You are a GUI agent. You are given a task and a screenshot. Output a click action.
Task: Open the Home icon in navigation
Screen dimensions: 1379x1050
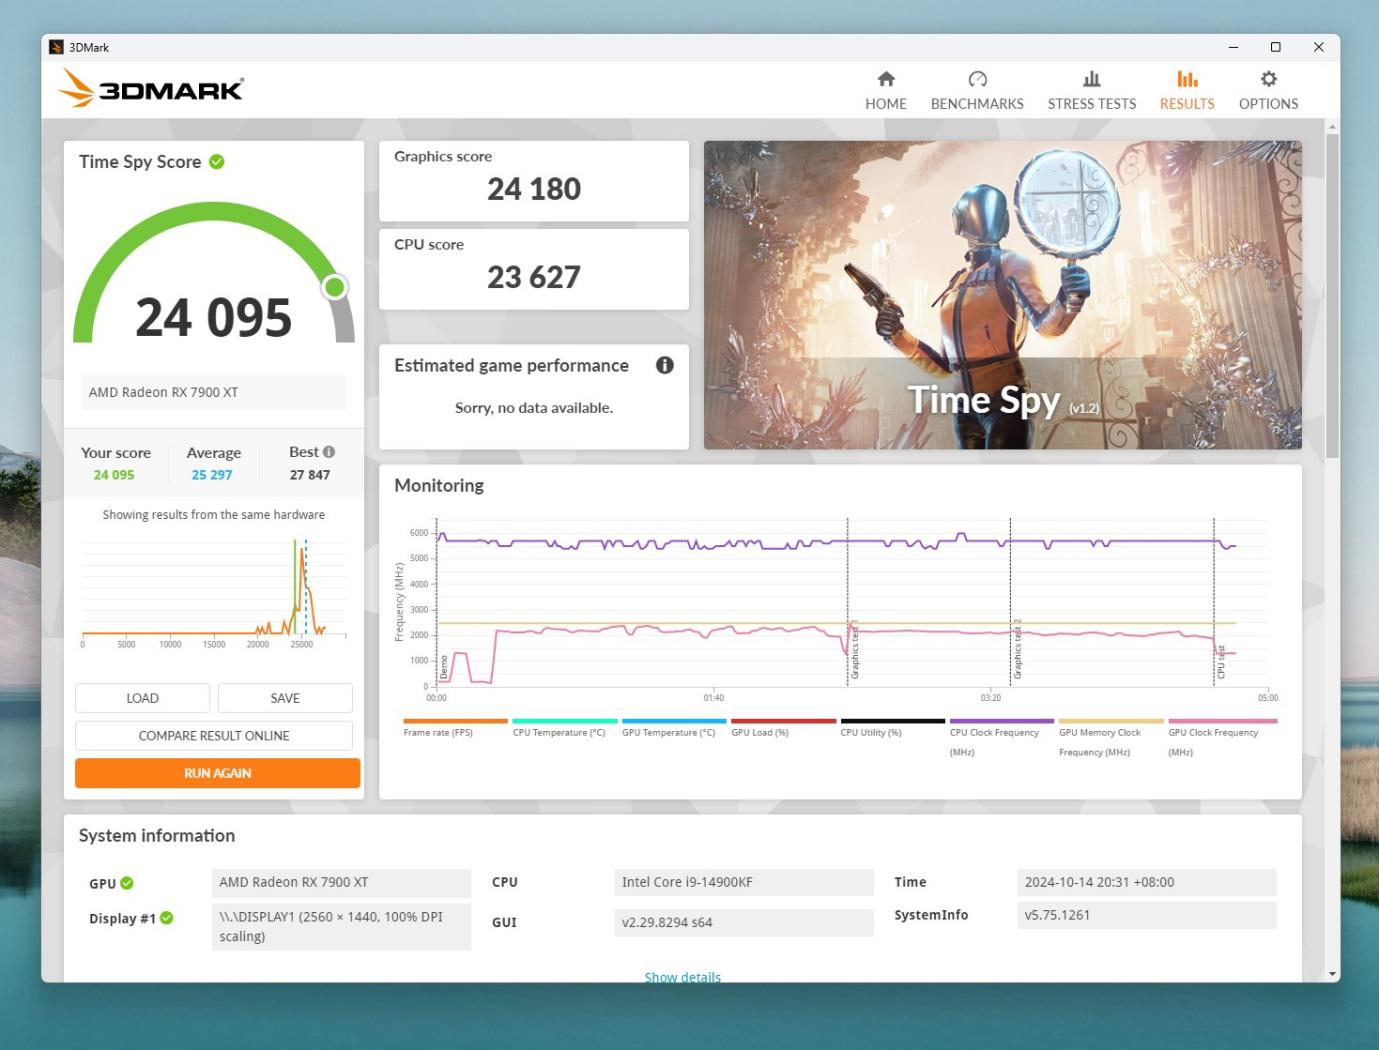click(885, 80)
